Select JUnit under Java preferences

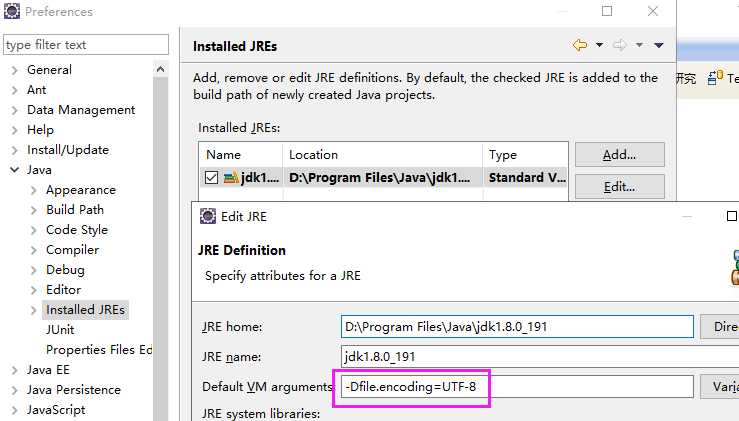coord(60,330)
